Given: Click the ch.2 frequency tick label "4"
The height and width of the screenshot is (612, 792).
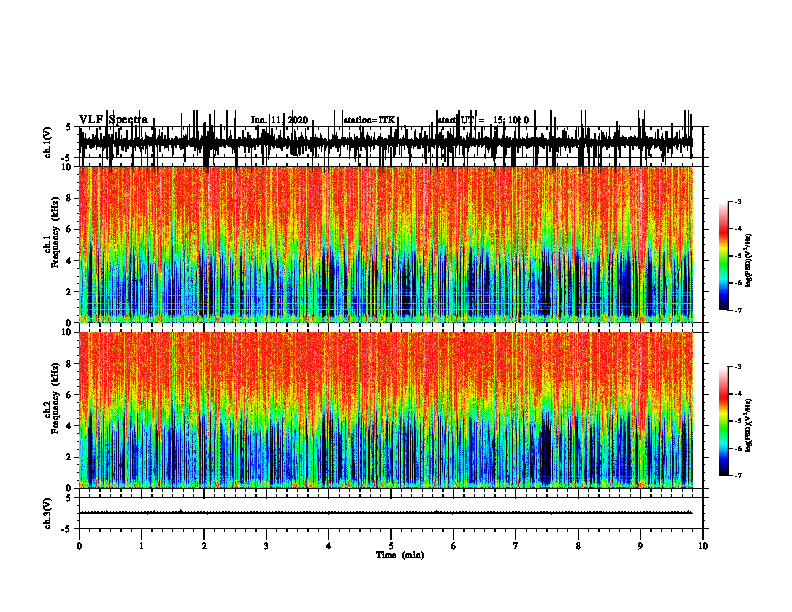Looking at the screenshot, I should 69,426.
